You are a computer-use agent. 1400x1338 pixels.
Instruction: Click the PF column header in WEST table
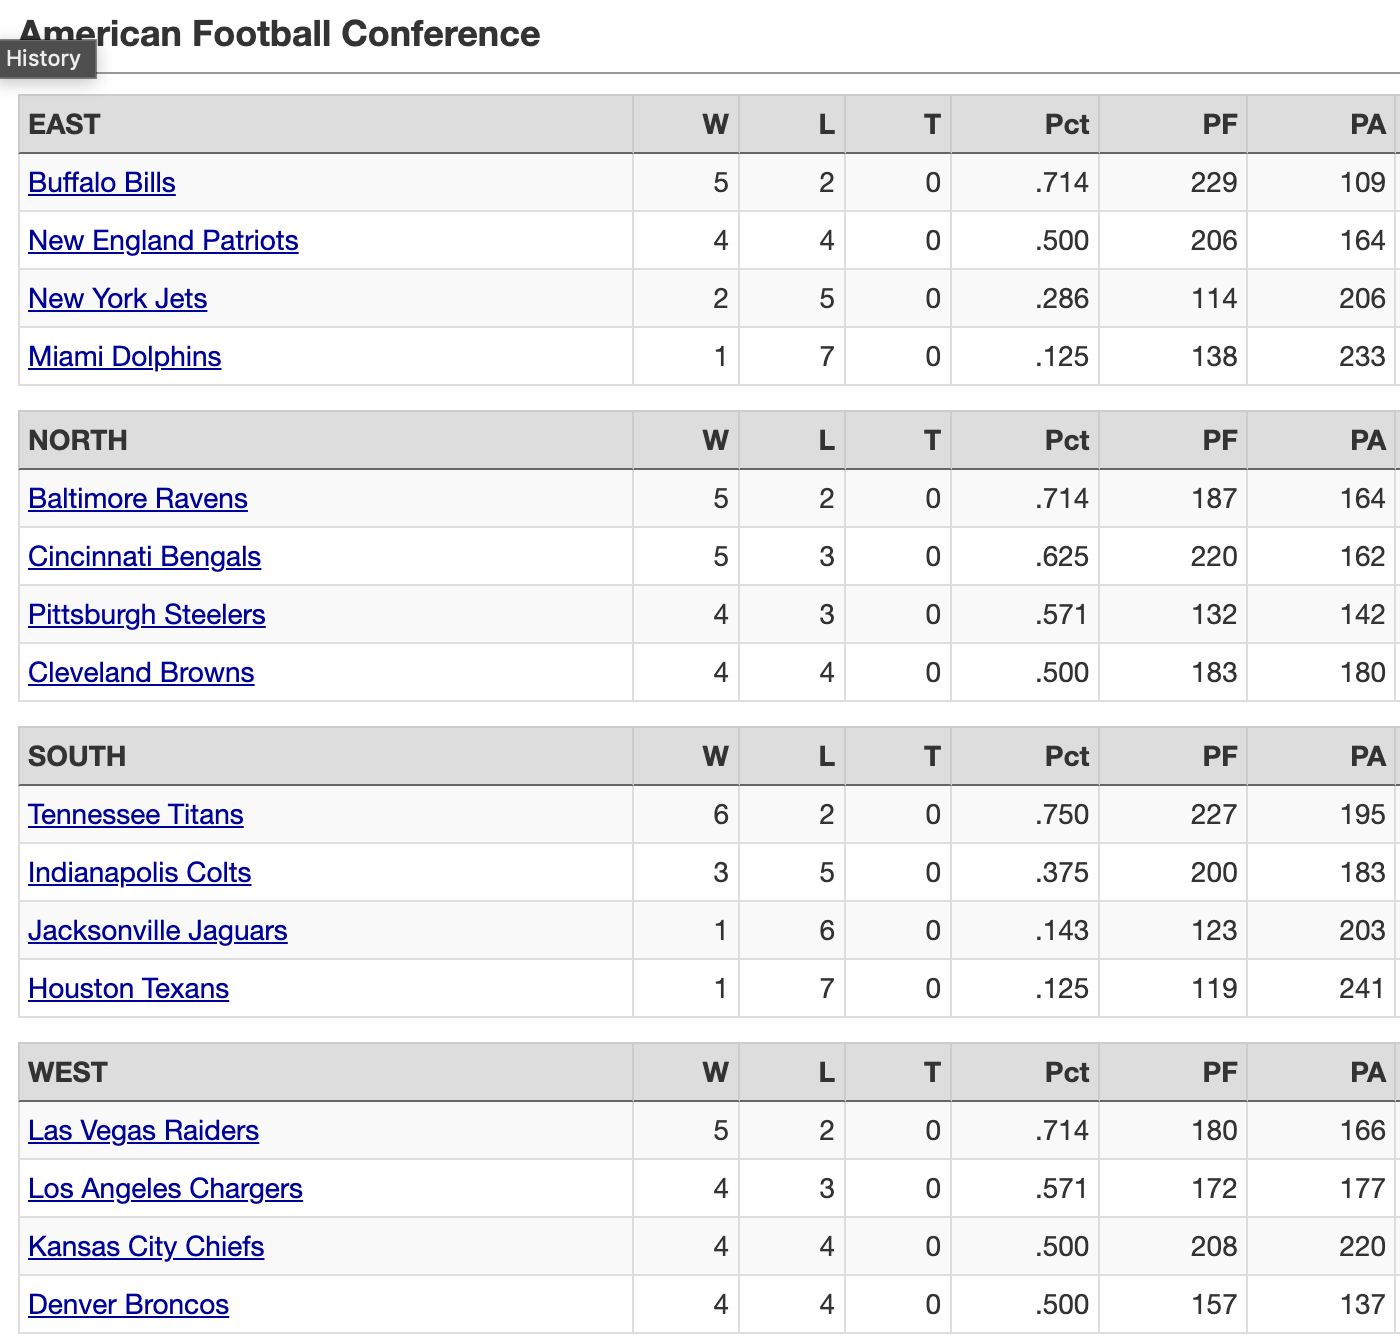[x=1220, y=1073]
